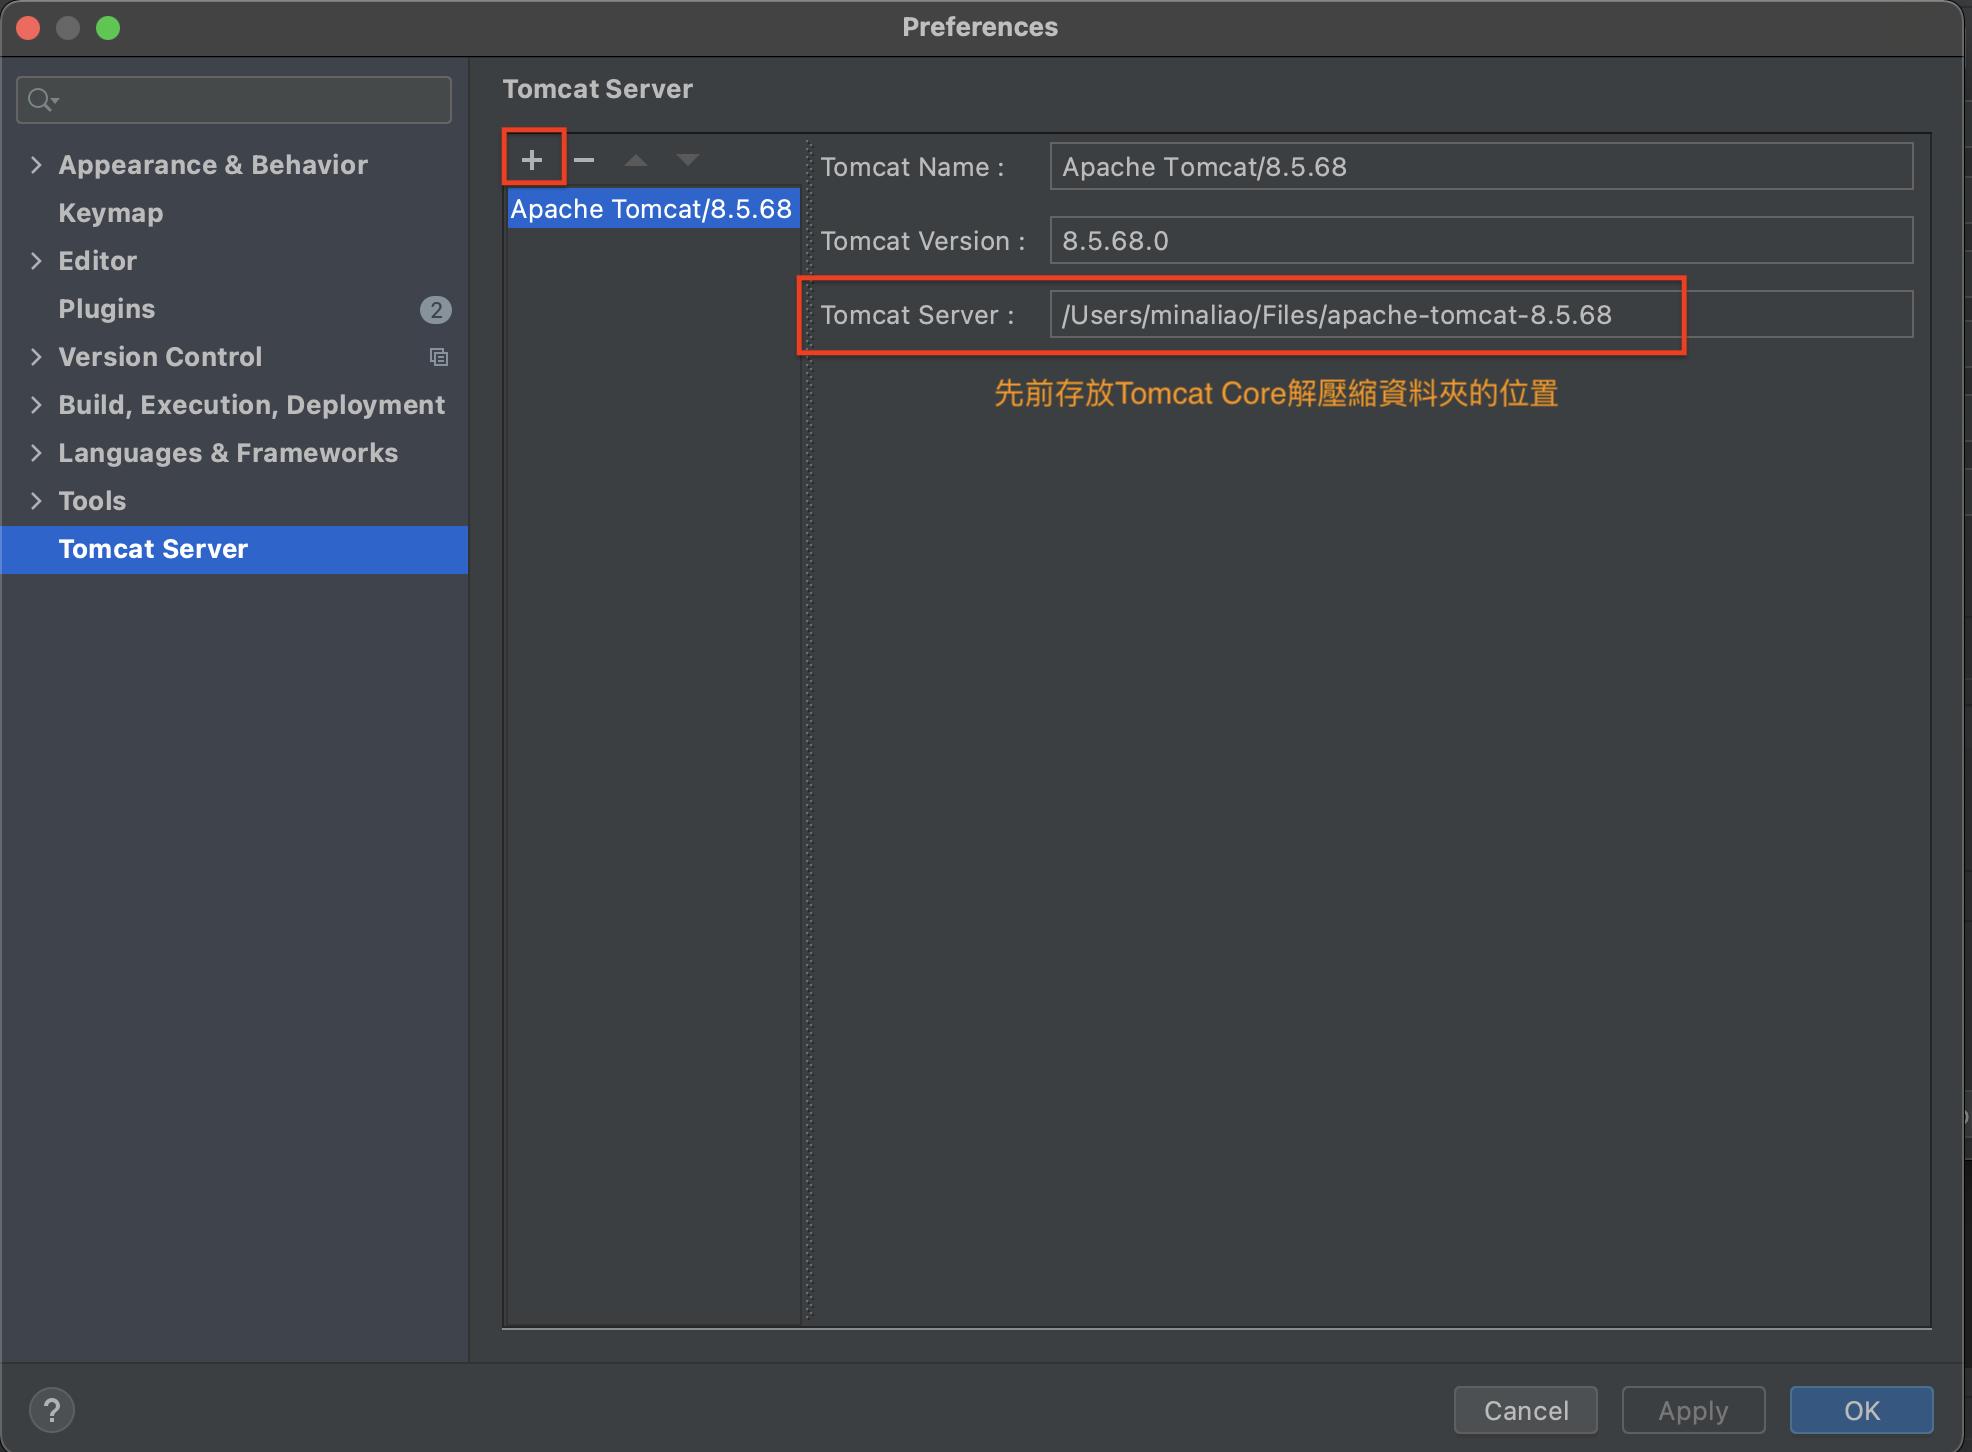Focus the preferences search box
Screen dimensions: 1972x1452
tap(234, 100)
